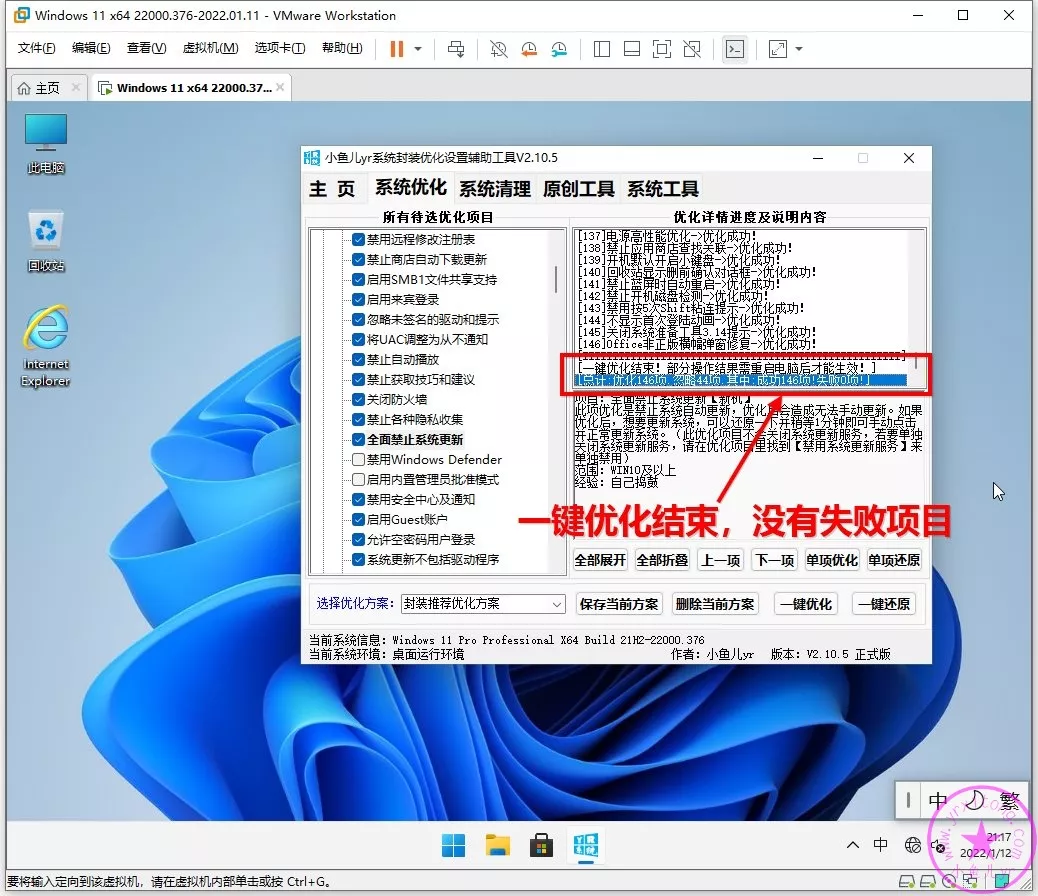Open the 虚拟机(M) menu

click(x=210, y=48)
